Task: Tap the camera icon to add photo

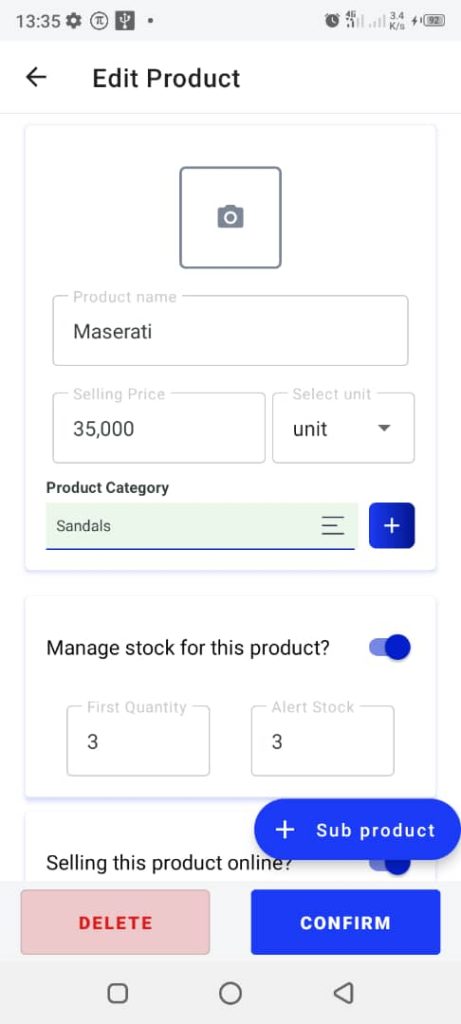Action: [230, 217]
